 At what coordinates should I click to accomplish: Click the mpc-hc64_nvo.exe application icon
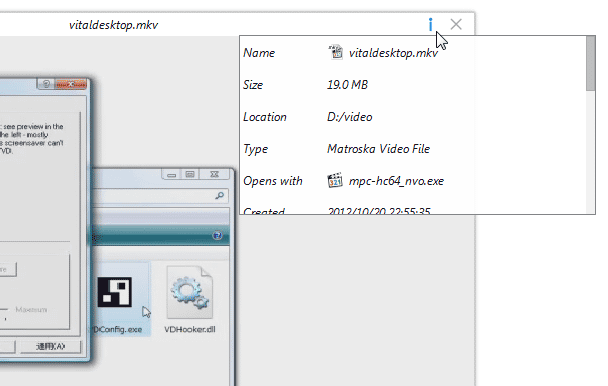click(335, 180)
